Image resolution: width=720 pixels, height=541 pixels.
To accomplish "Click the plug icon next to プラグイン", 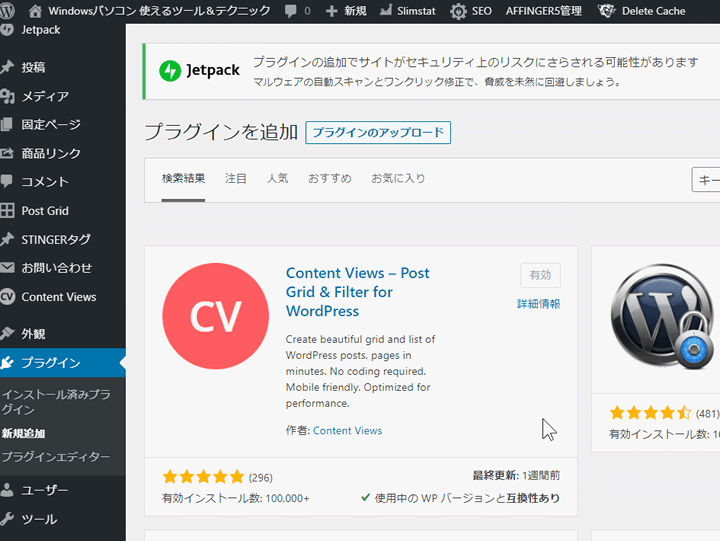I will (x=7, y=362).
